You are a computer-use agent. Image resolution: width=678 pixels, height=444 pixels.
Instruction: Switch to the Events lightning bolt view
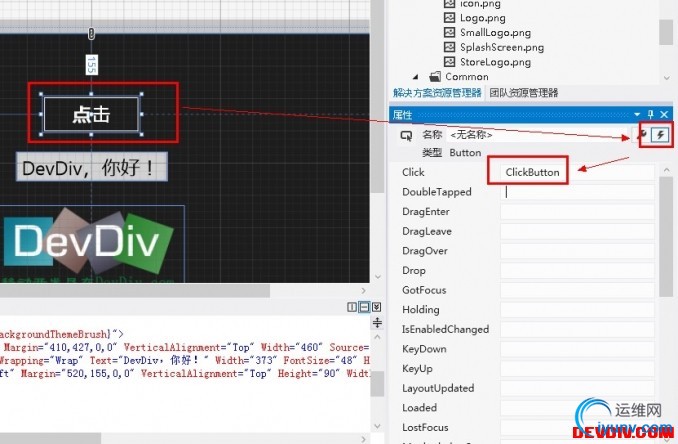660,135
